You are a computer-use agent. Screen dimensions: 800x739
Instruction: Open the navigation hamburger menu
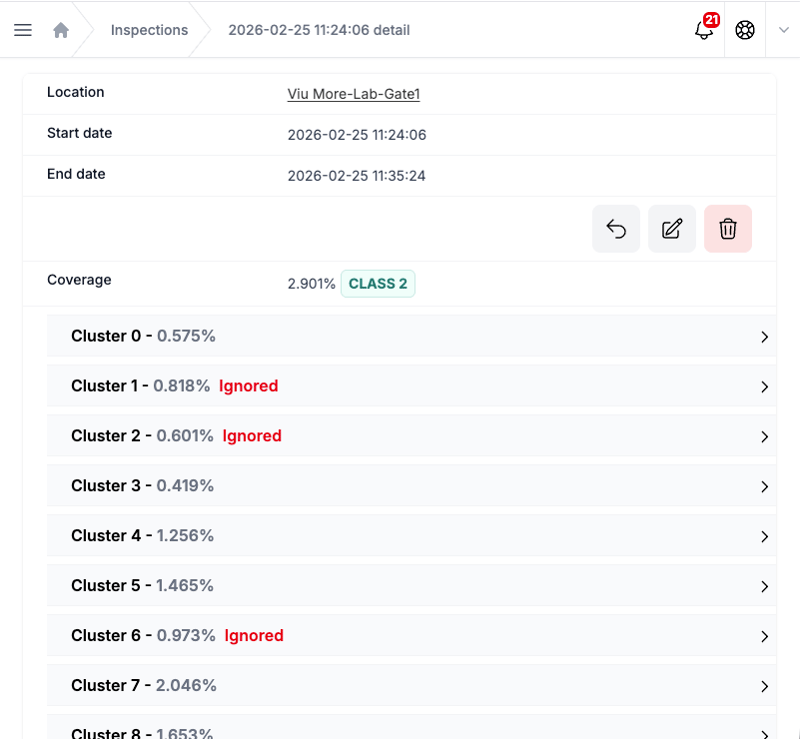pos(23,29)
